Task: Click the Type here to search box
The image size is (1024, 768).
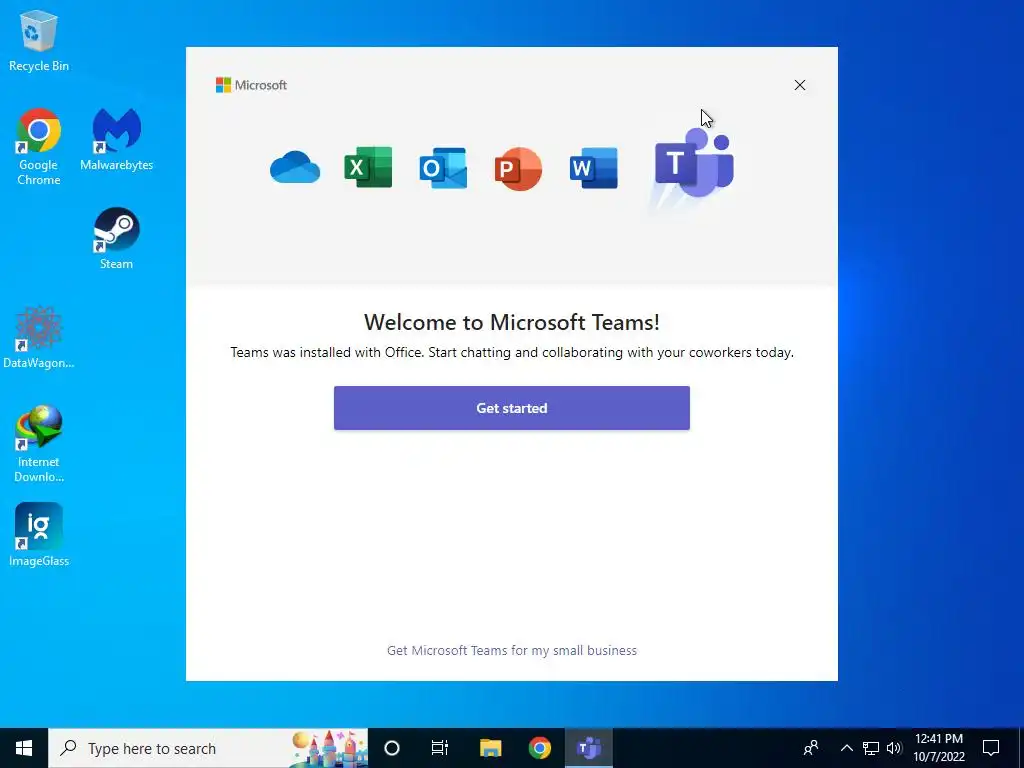Action: click(208, 748)
